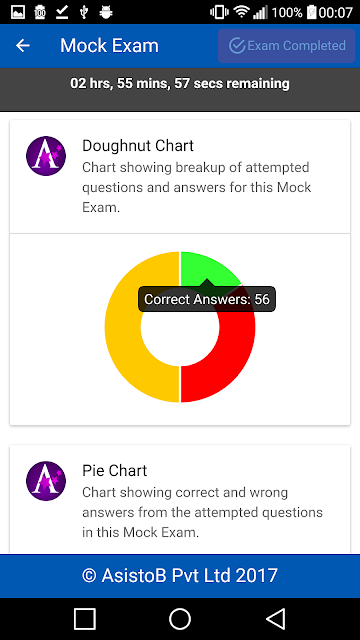Tap the Exam Completed button
Viewport: 360px width, 640px height.
pyautogui.click(x=286, y=46)
